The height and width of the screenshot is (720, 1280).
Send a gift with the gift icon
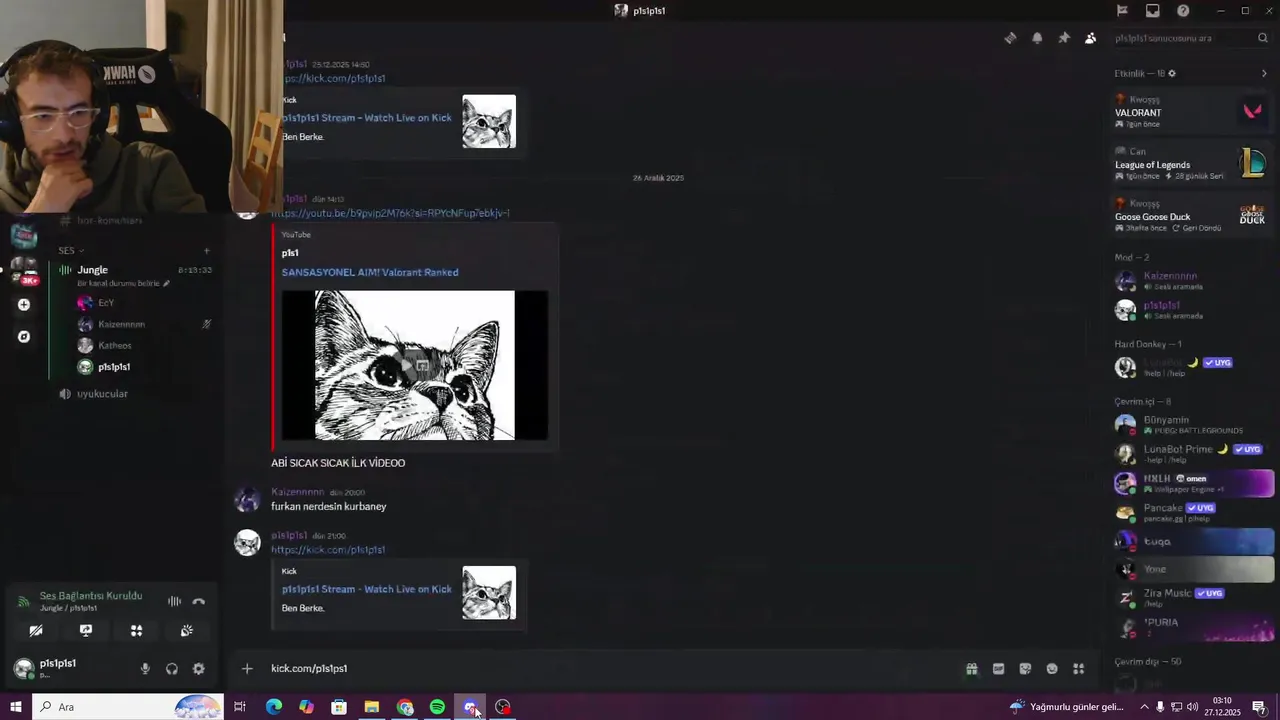pos(971,669)
